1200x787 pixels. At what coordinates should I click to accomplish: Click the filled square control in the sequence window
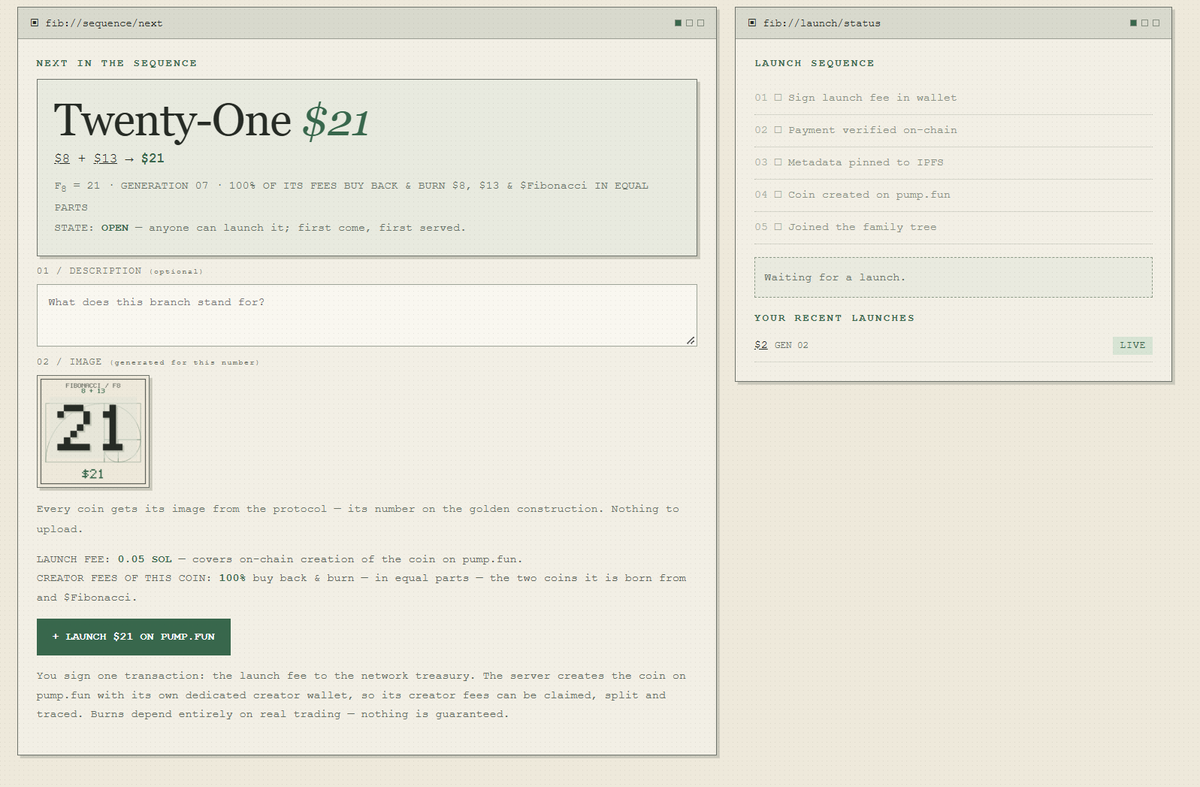679,23
